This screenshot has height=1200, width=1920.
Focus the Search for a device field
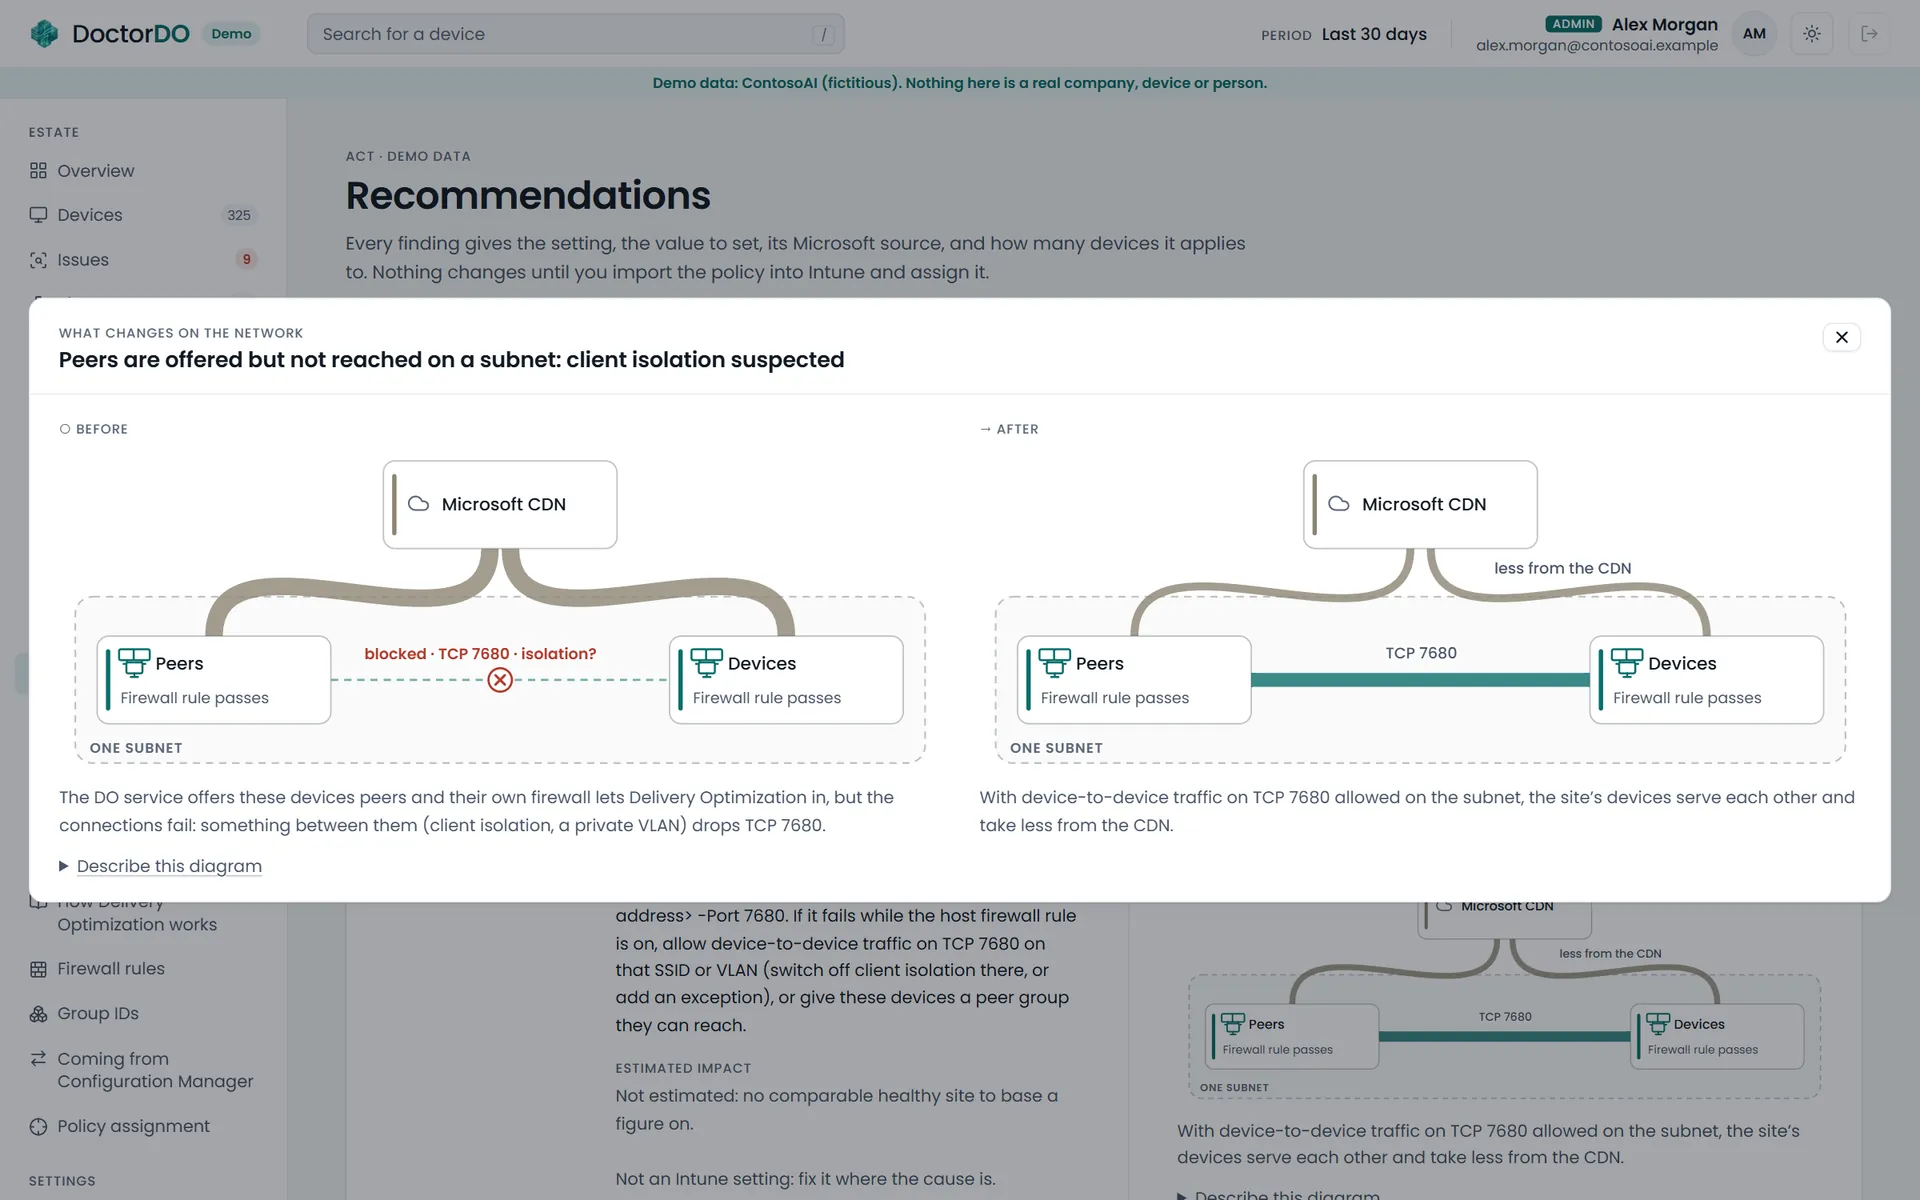click(x=576, y=34)
